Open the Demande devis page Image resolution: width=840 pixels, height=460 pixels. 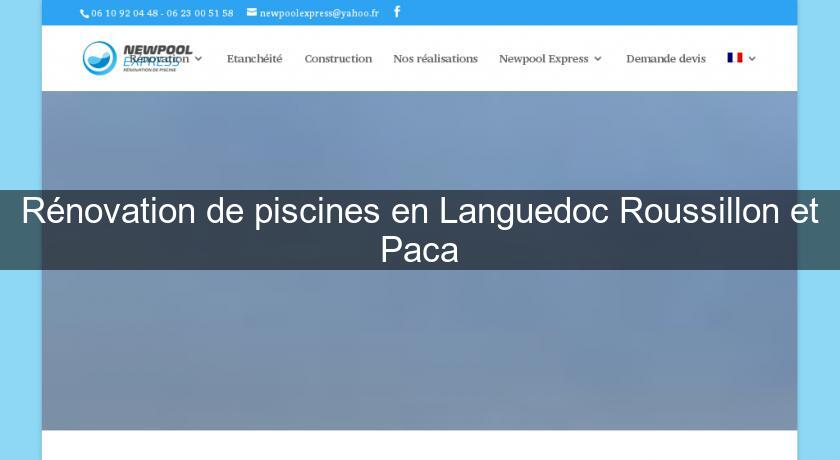point(665,58)
